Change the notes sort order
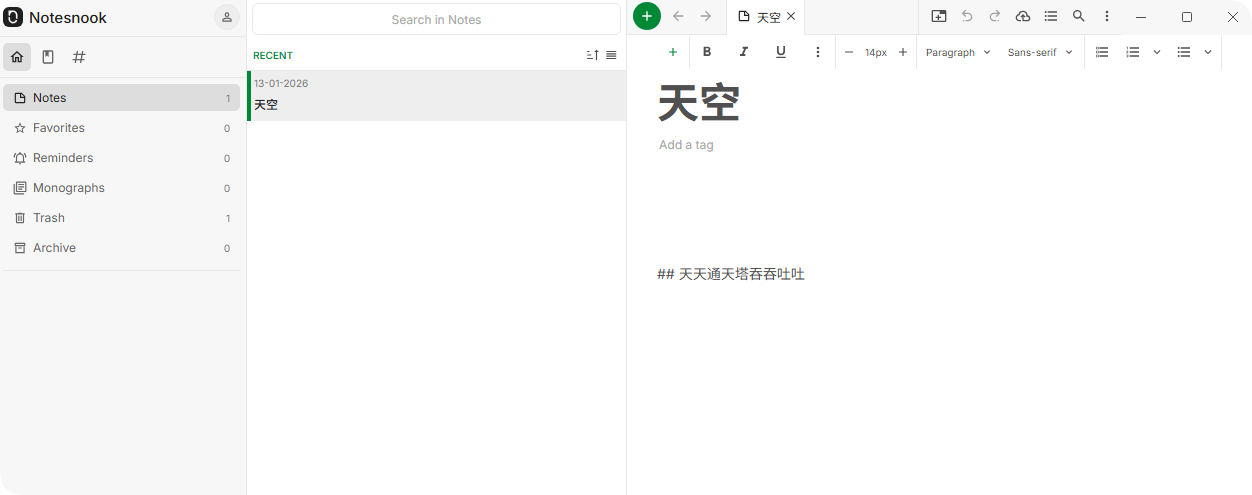 pyautogui.click(x=592, y=56)
